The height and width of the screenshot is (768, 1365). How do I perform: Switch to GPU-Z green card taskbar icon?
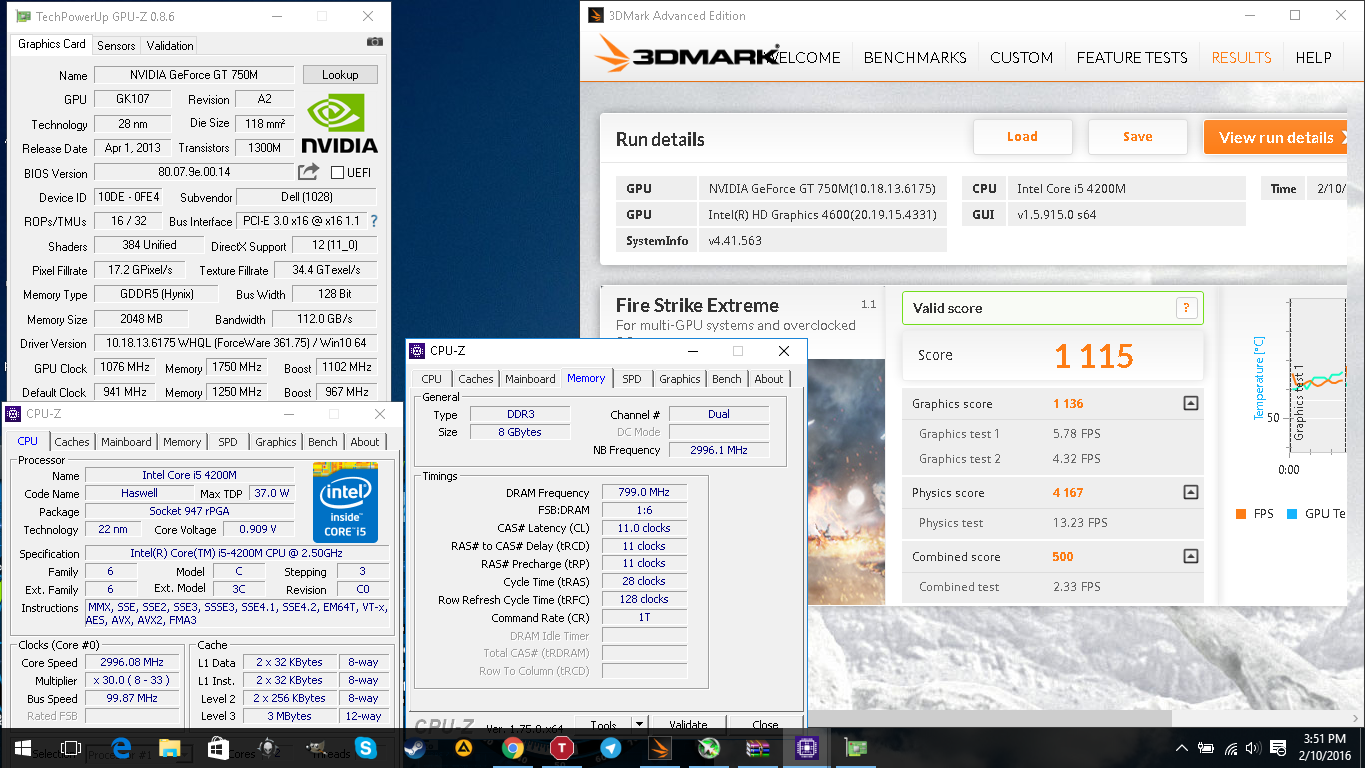855,748
